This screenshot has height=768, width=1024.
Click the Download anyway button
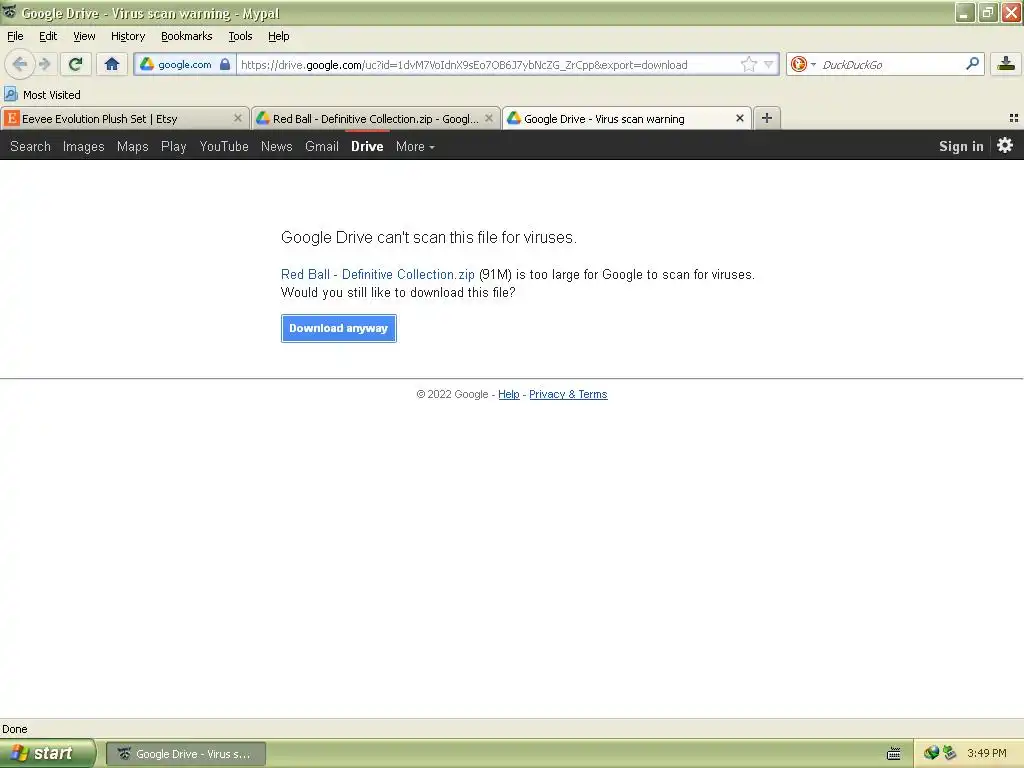338,328
